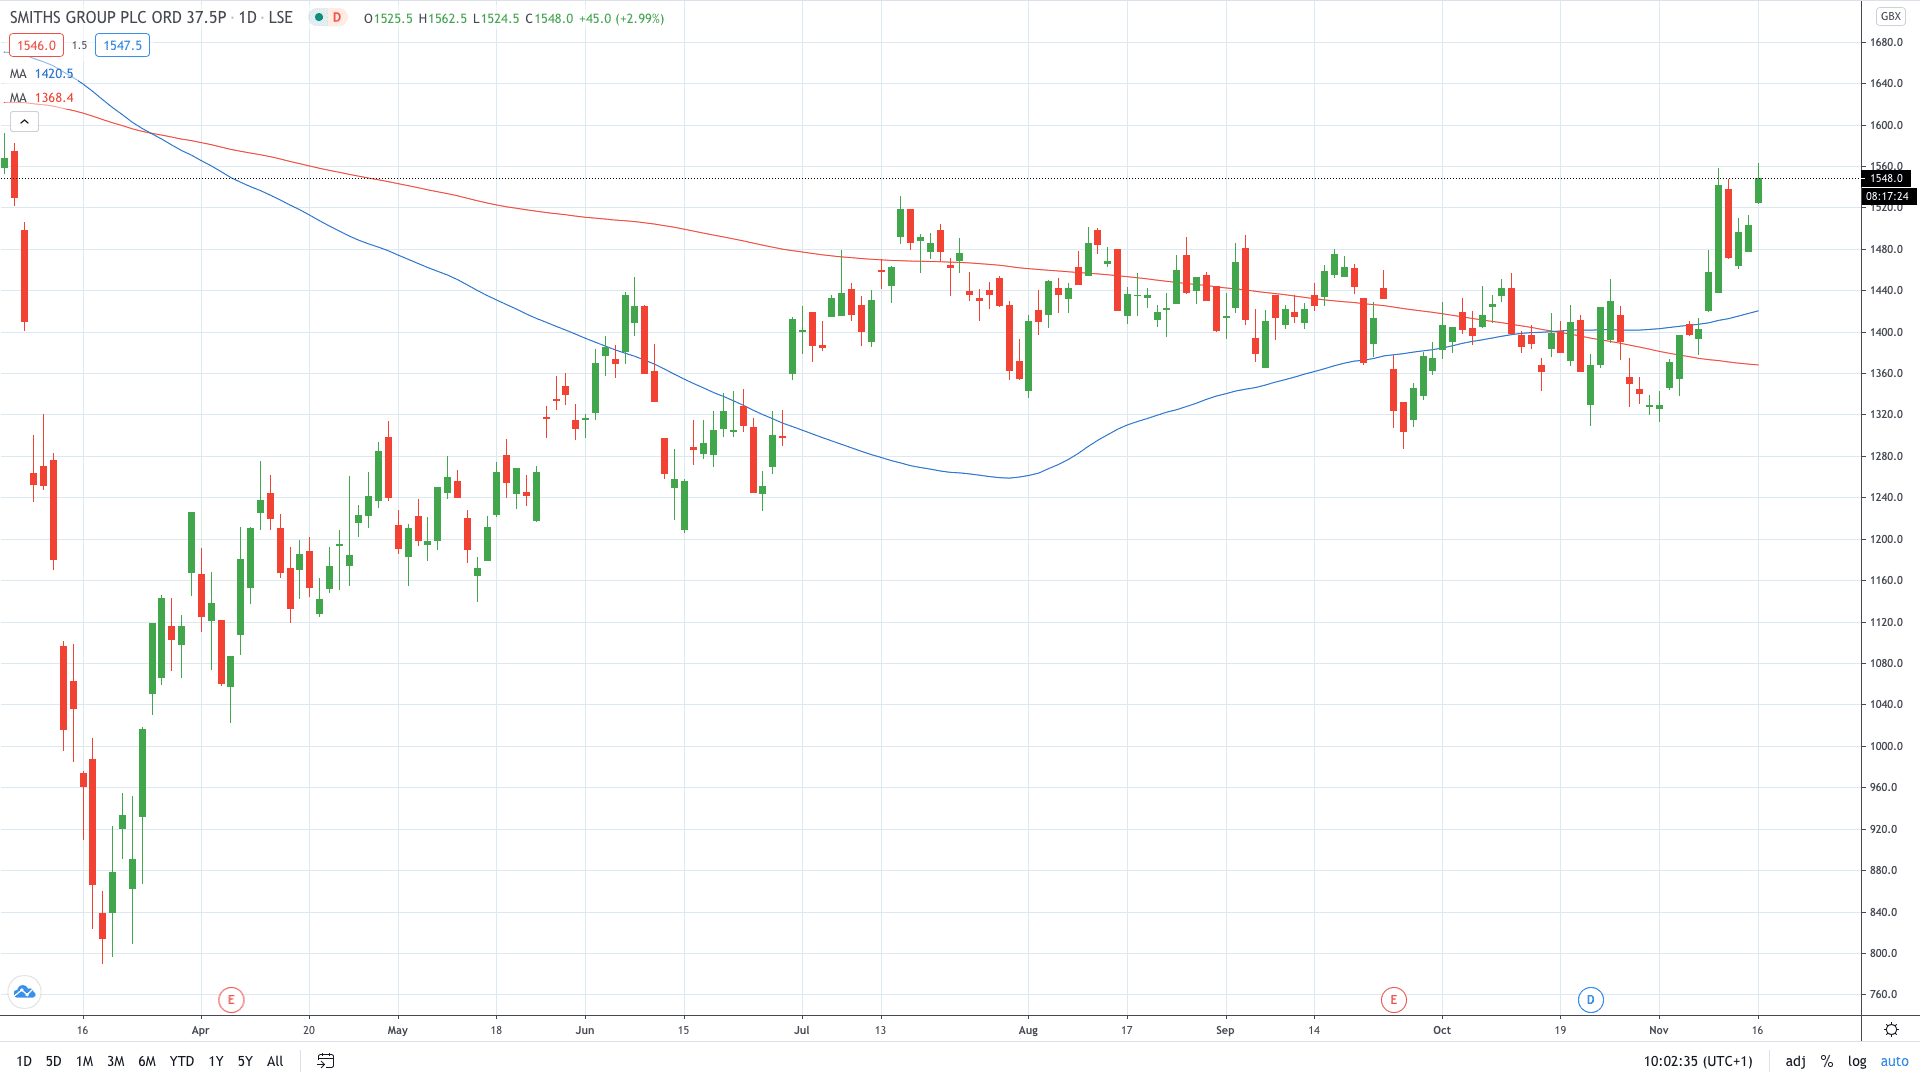Select the 3M time range
This screenshot has height=1080, width=1920.
click(x=116, y=1061)
